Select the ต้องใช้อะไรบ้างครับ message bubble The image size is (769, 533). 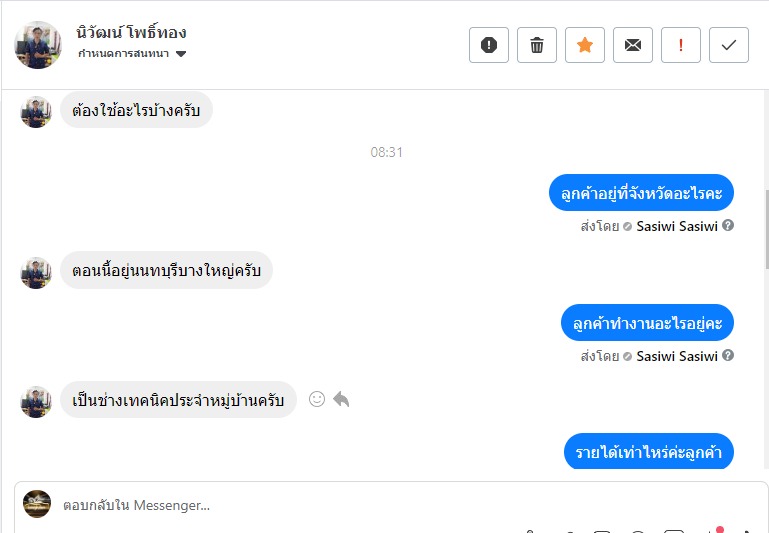(136, 110)
